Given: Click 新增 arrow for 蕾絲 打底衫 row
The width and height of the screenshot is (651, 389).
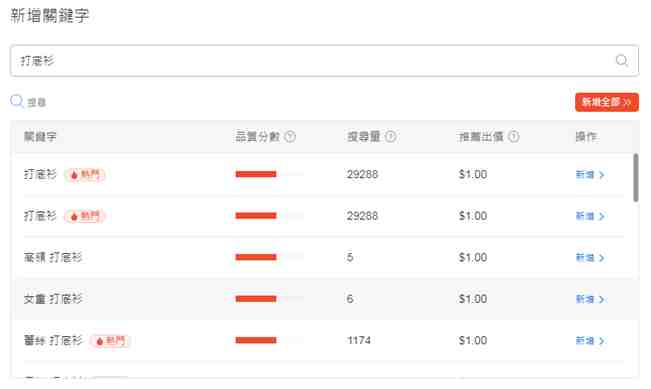Looking at the screenshot, I should pyautogui.click(x=590, y=341).
